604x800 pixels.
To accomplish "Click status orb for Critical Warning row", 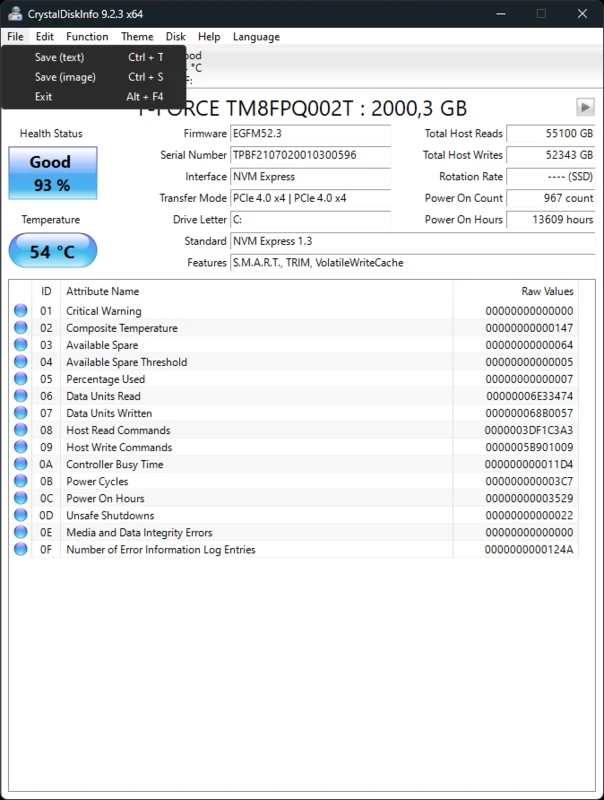I will point(21,311).
